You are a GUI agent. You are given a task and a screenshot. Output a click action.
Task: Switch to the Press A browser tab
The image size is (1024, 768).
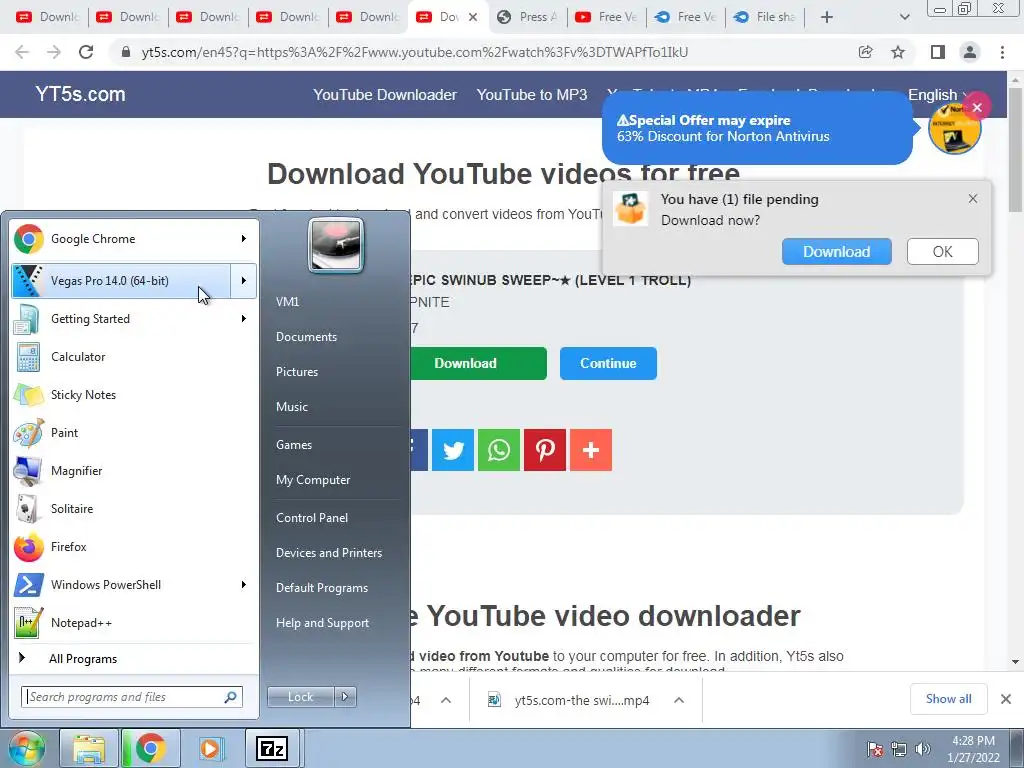[527, 17]
